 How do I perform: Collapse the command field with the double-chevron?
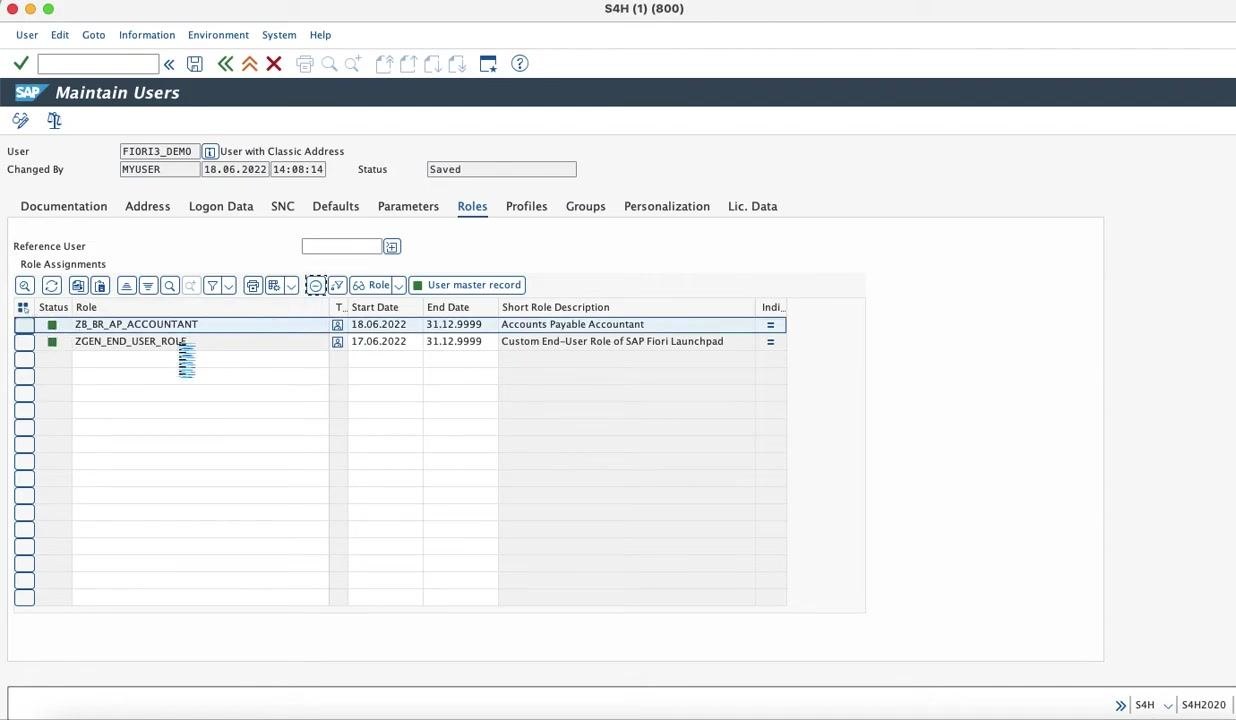click(x=169, y=64)
